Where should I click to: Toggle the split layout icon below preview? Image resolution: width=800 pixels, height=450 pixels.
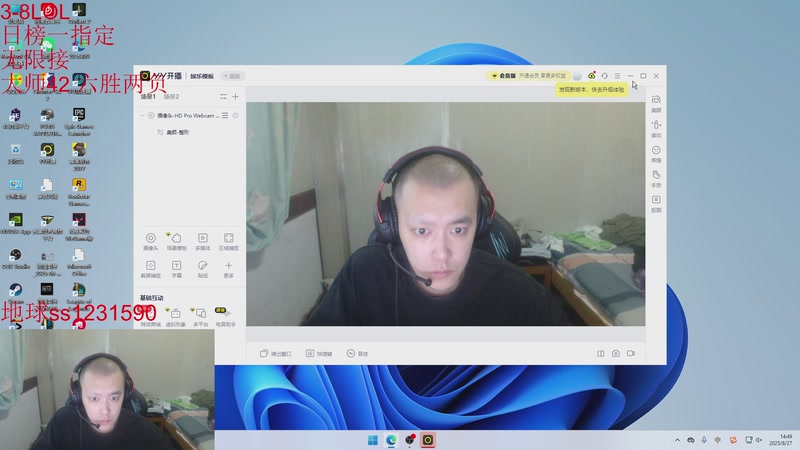click(601, 353)
